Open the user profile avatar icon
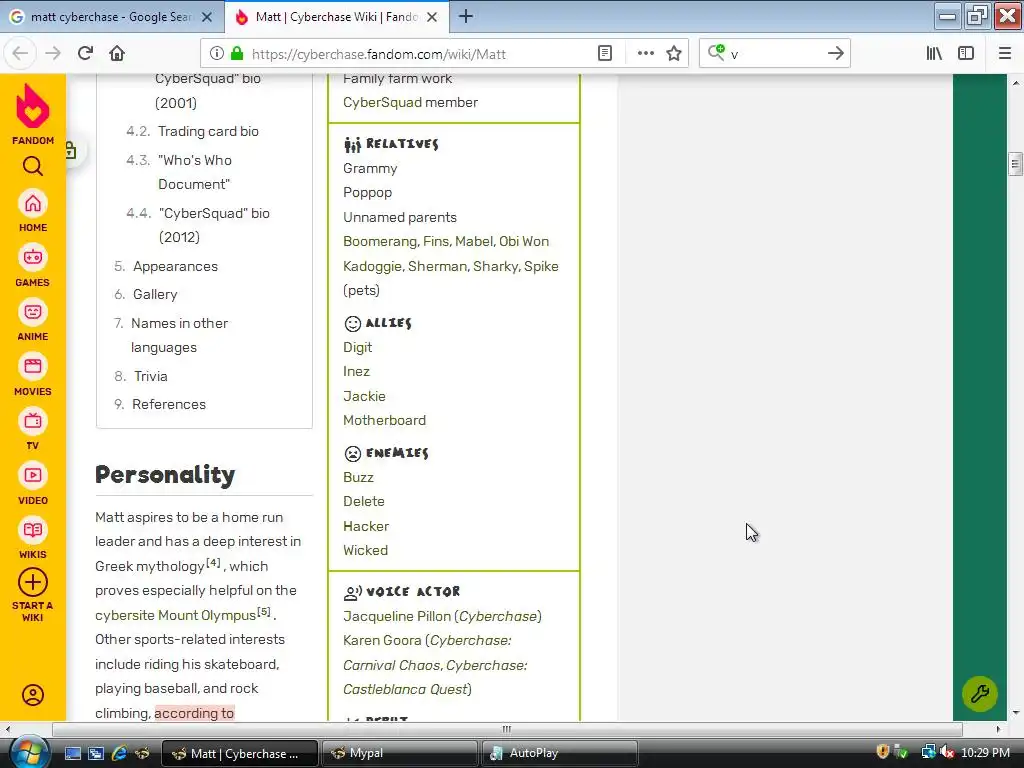Viewport: 1024px width, 768px height. click(33, 695)
